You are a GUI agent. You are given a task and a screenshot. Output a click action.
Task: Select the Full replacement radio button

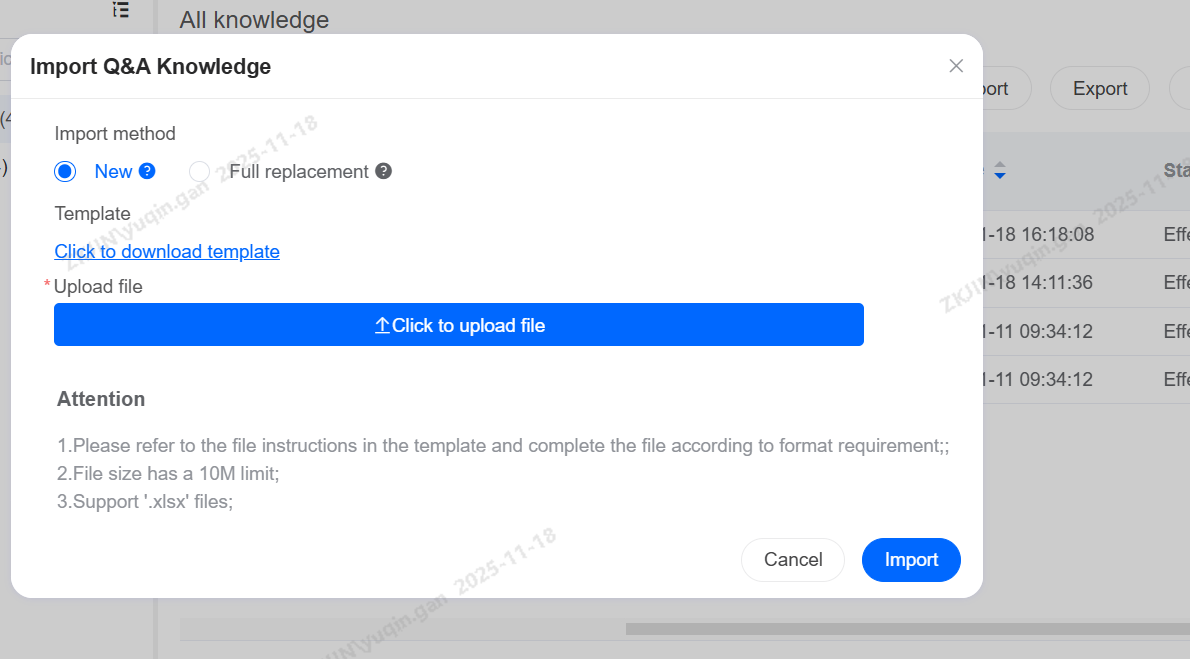coord(200,171)
